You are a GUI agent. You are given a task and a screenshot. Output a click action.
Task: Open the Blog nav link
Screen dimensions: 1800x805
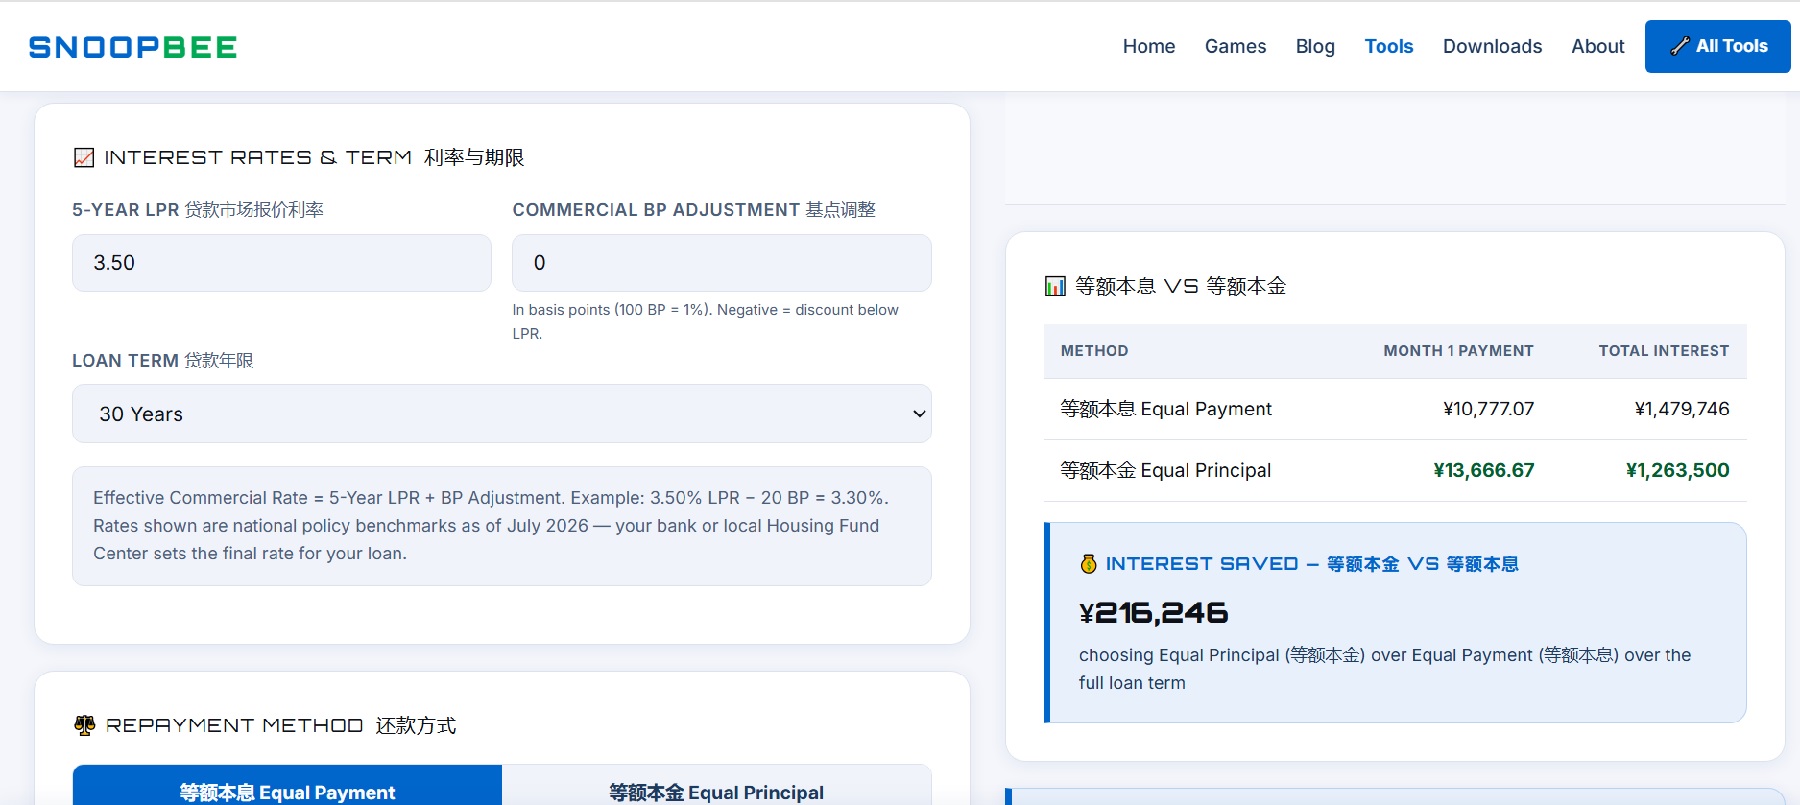1315,46
